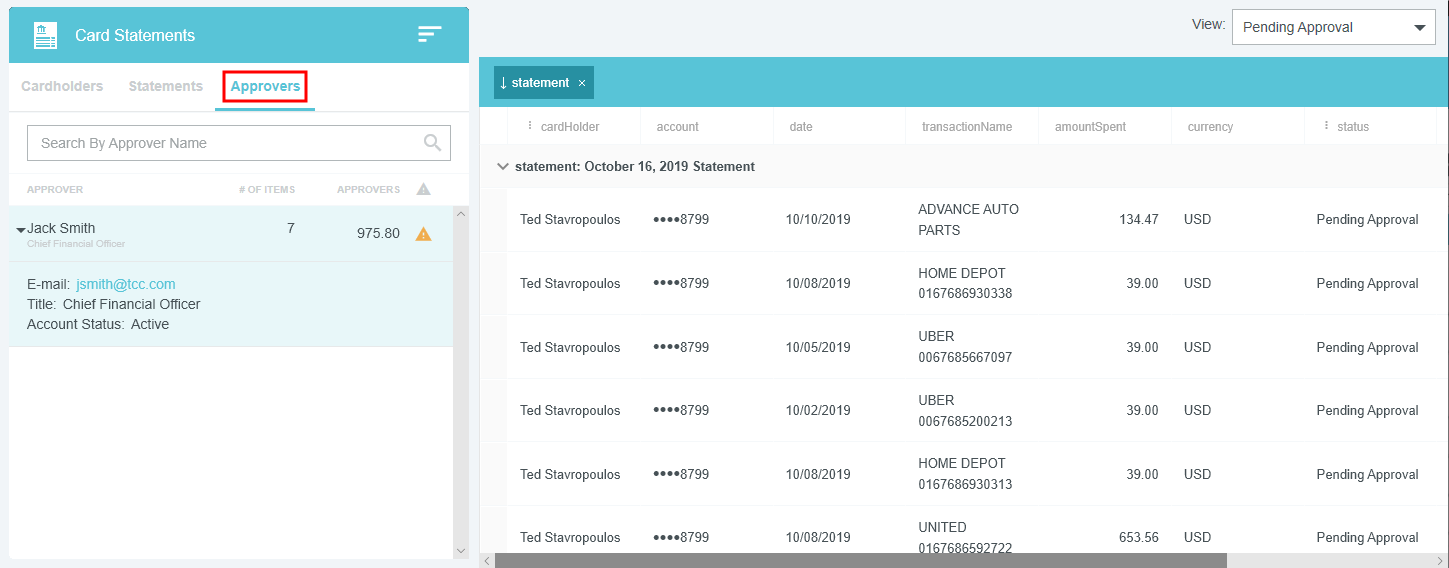This screenshot has height=568, width=1449.
Task: Remove the statement grouping chip
Action: 581,83
